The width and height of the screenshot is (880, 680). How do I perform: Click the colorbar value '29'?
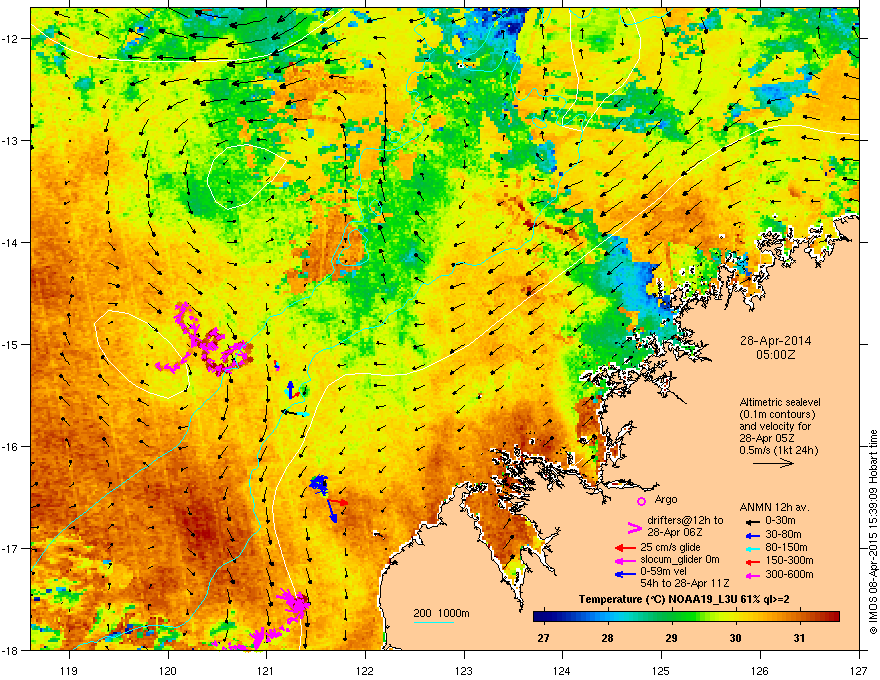671,638
